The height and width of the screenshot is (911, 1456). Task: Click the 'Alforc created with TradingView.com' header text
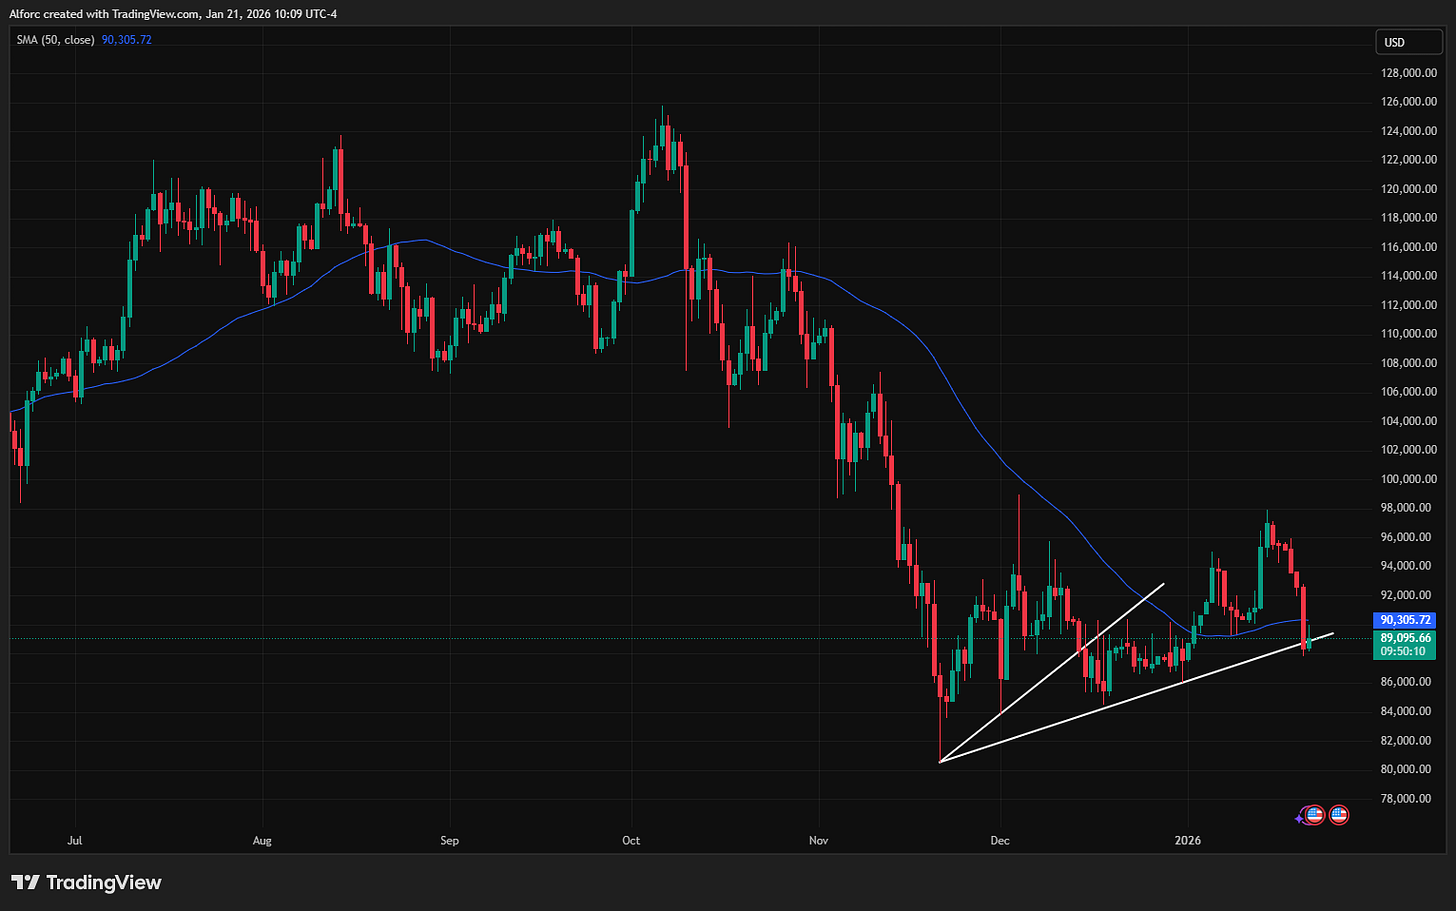104,13
